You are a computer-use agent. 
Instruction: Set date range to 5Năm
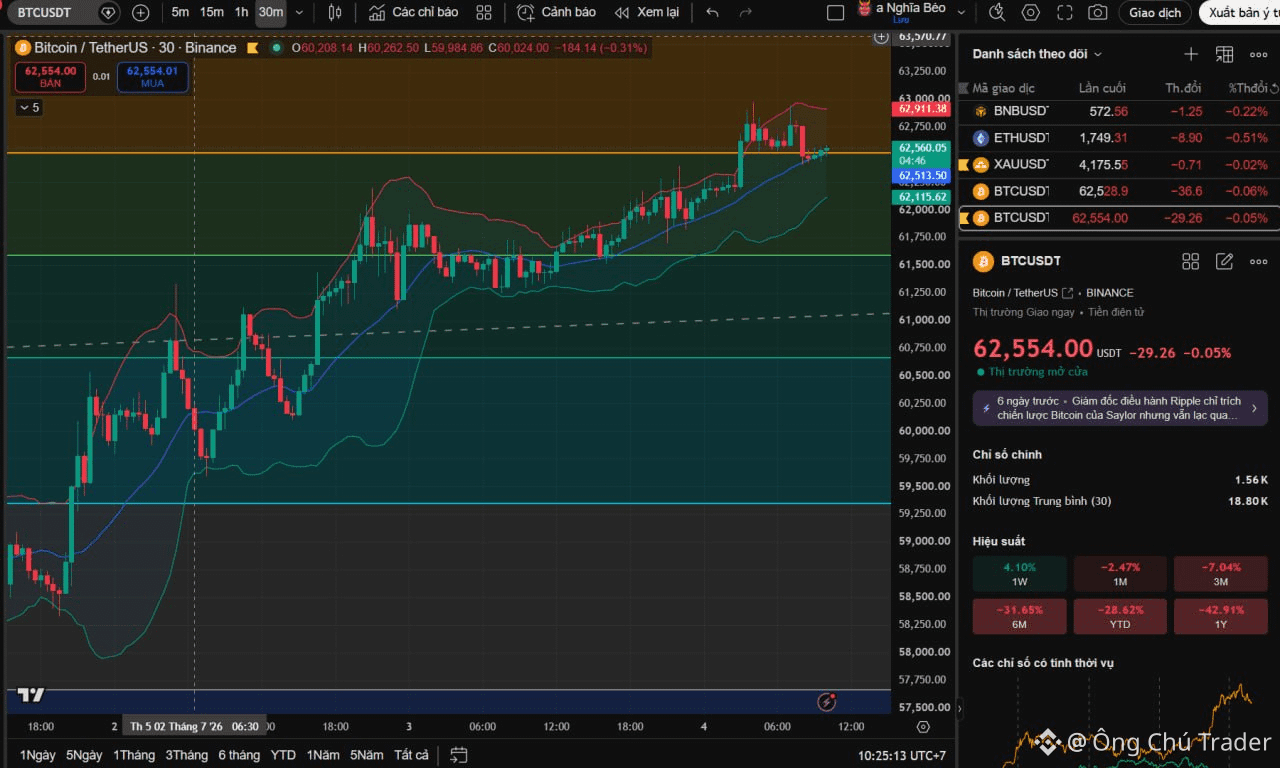coord(367,755)
